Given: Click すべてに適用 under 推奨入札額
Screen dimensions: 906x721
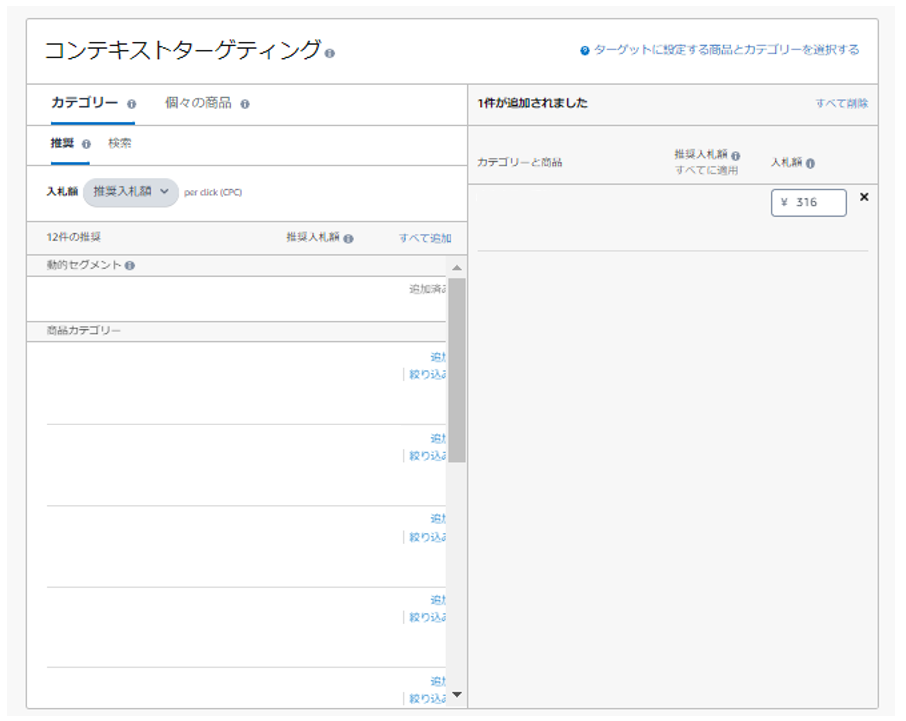Looking at the screenshot, I should (707, 170).
